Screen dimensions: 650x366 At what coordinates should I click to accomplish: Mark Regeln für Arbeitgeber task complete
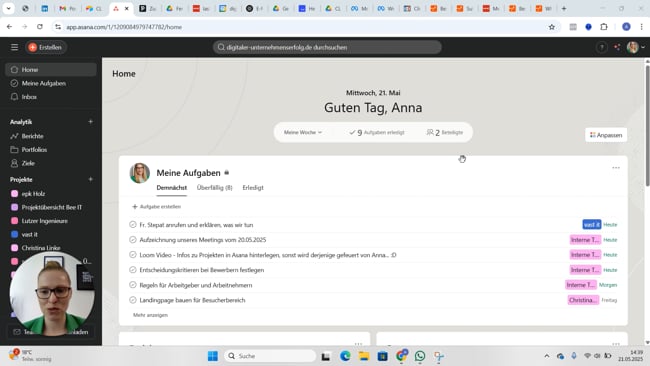pos(133,285)
